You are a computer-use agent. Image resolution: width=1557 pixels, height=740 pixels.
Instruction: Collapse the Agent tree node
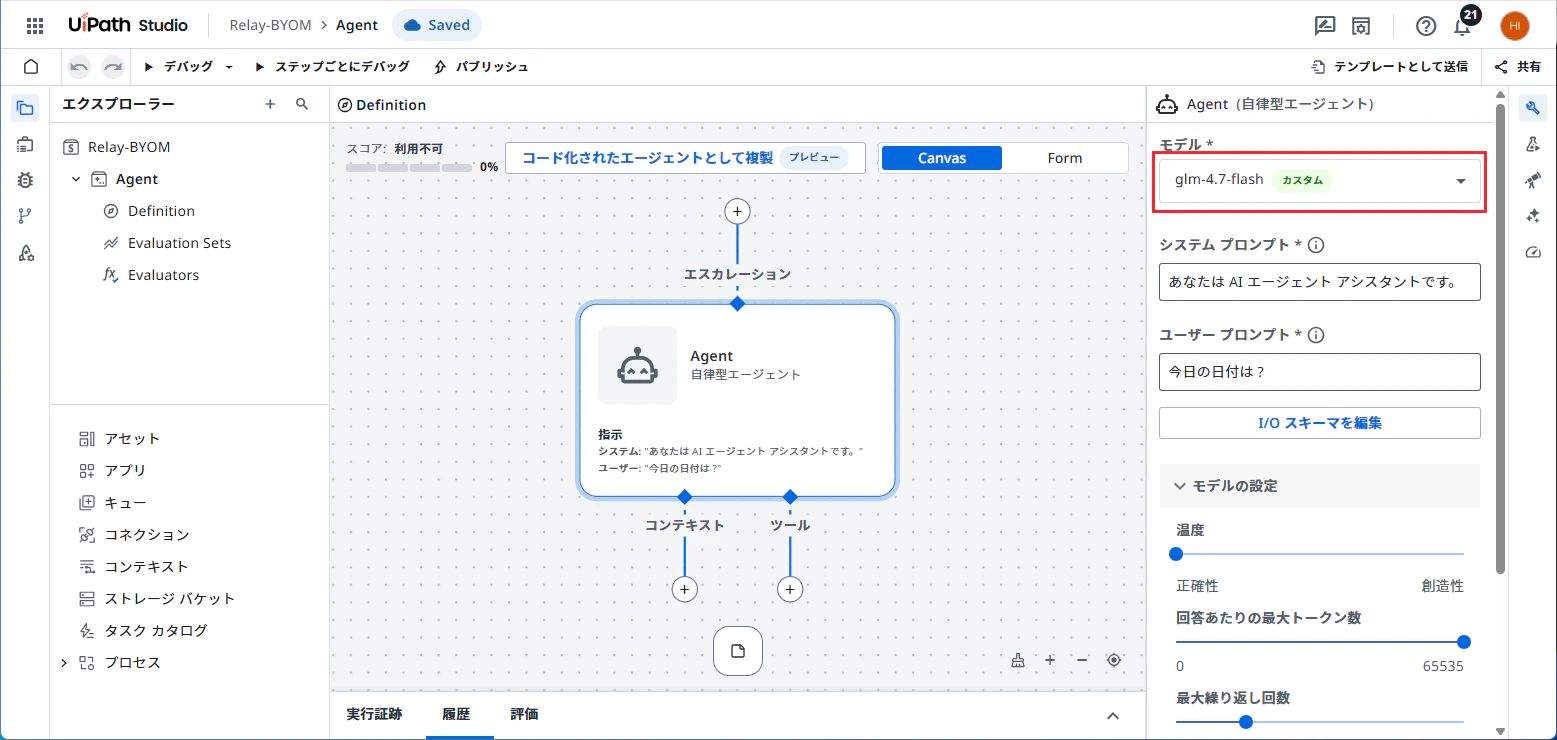pos(76,179)
